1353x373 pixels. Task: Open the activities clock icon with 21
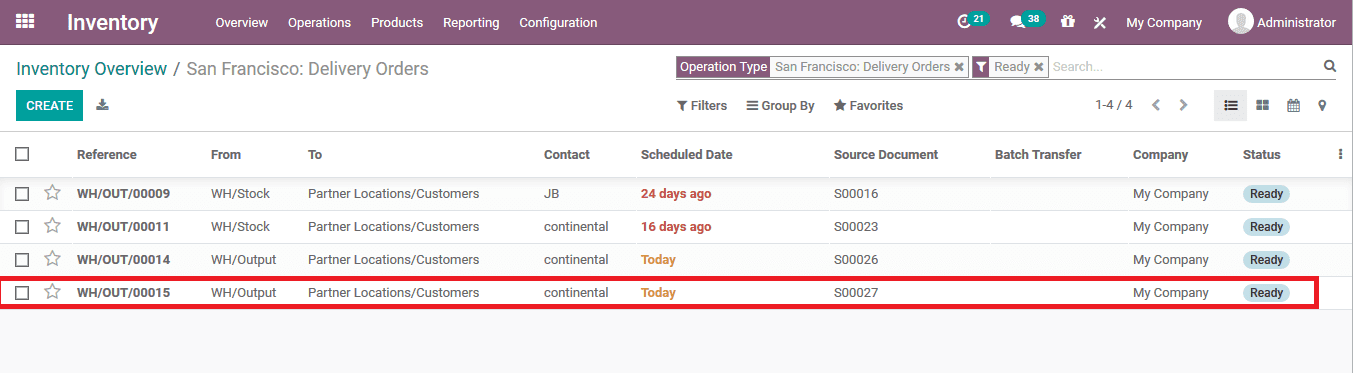pyautogui.click(x=972, y=21)
